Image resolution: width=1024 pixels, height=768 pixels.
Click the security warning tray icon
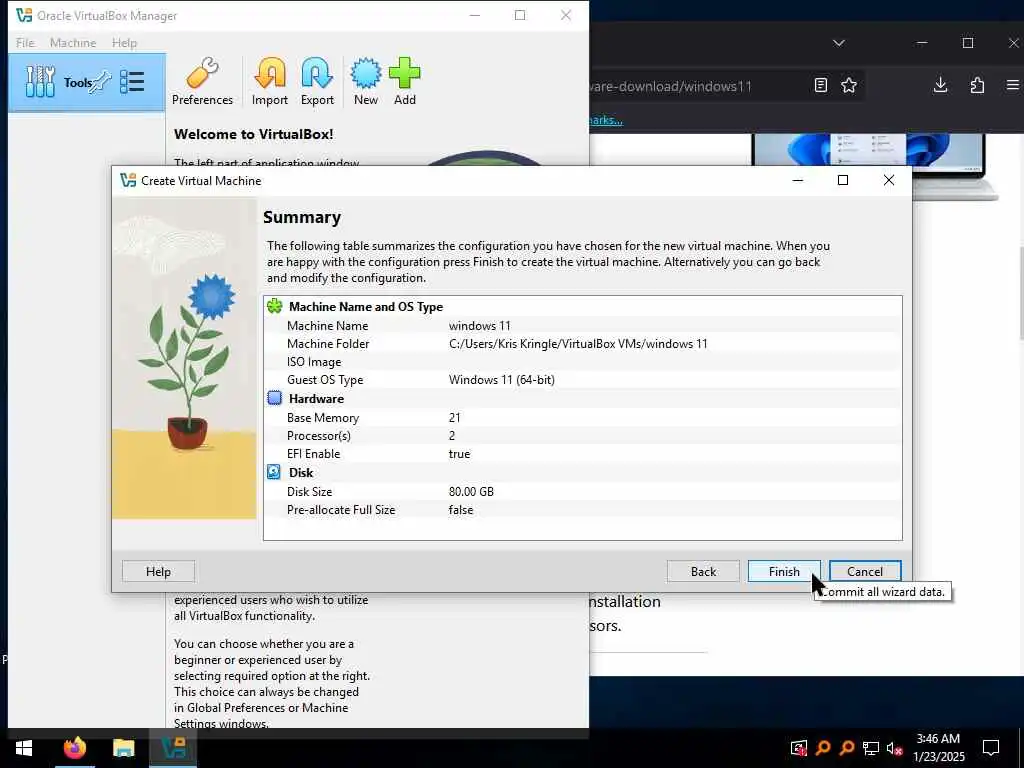(x=799, y=748)
